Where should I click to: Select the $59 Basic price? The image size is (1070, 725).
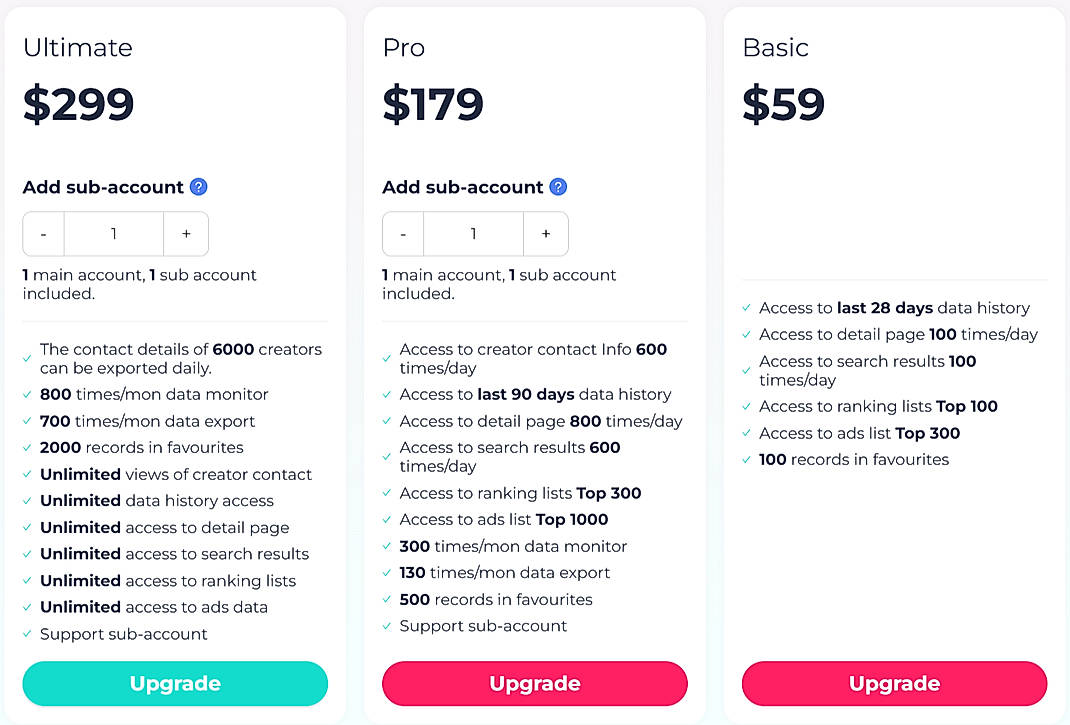(783, 105)
